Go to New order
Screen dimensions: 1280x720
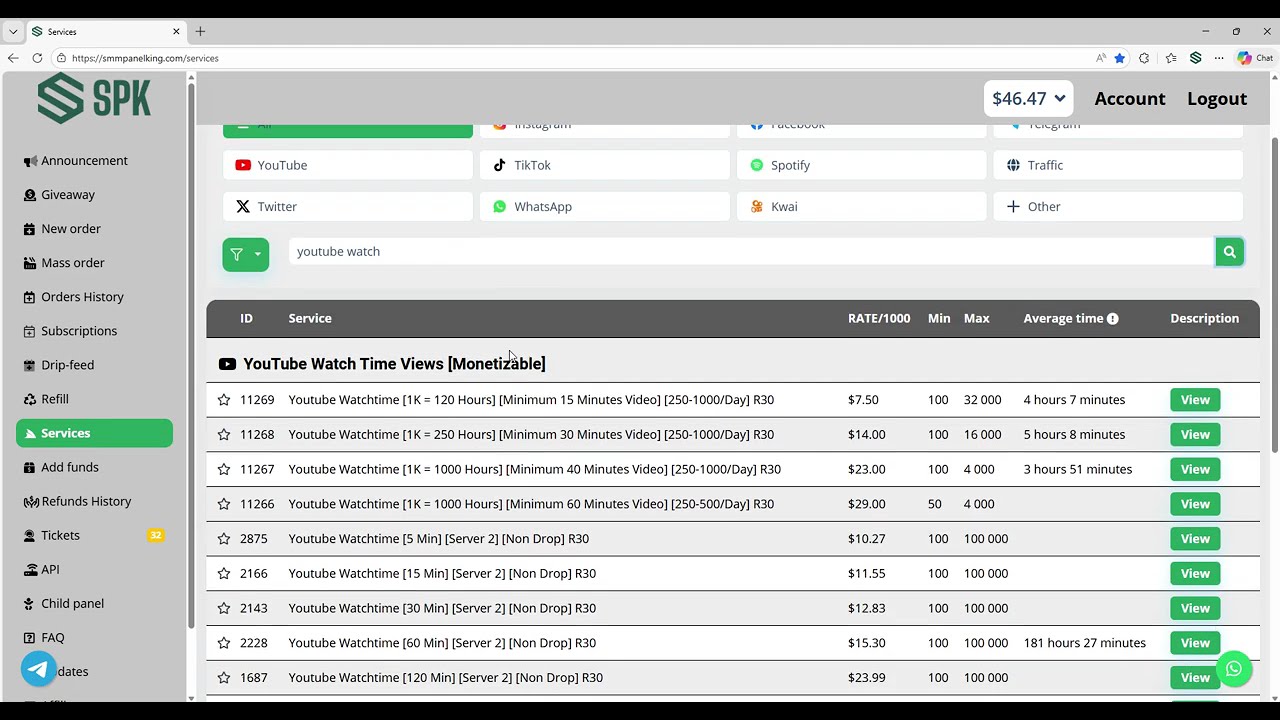94,229
